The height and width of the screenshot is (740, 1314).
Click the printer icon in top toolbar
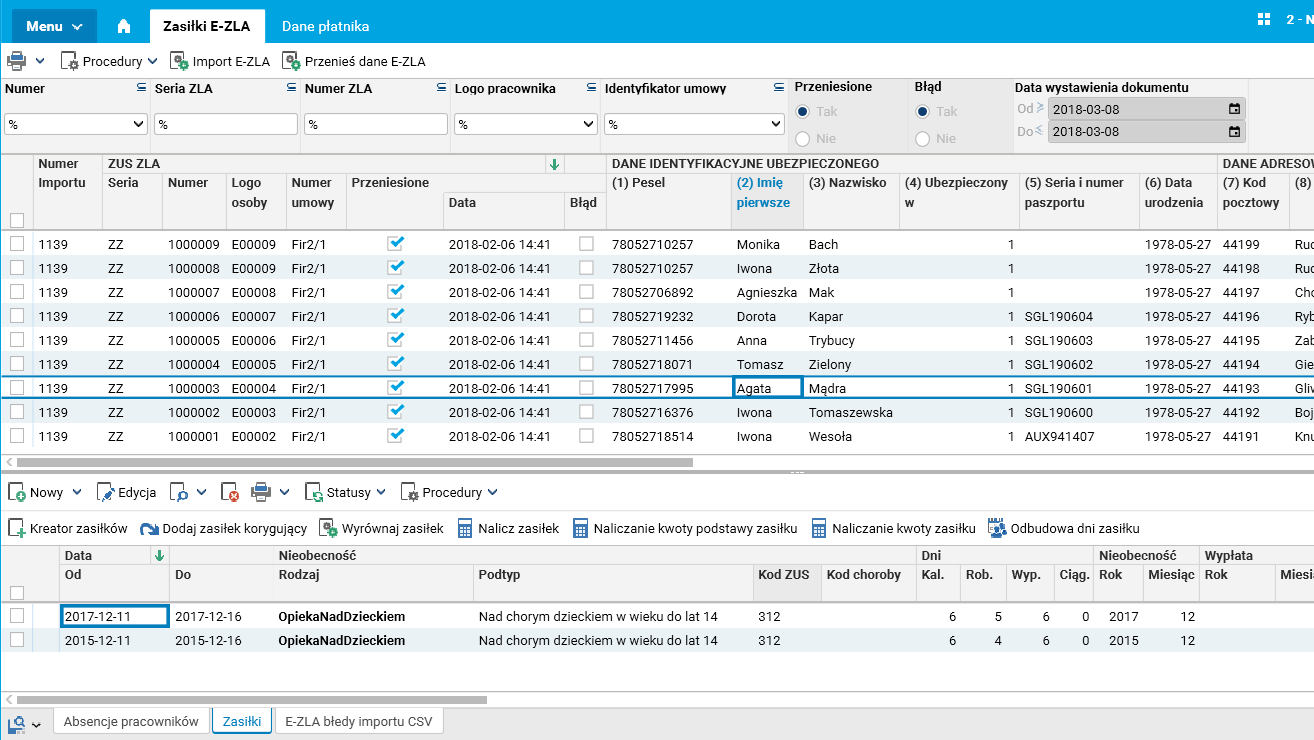pyautogui.click(x=17, y=62)
